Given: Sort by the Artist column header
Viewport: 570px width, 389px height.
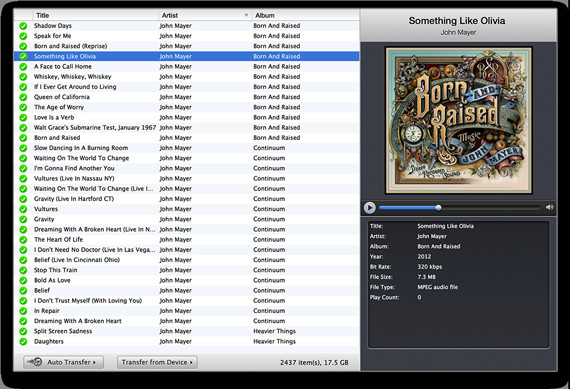Looking at the screenshot, I should [205, 15].
